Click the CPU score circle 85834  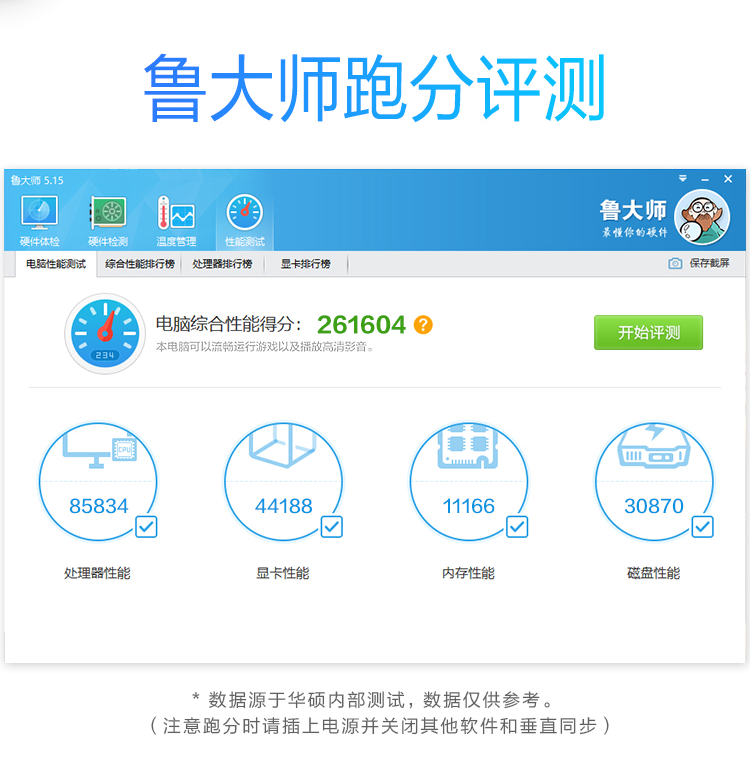coord(98,482)
